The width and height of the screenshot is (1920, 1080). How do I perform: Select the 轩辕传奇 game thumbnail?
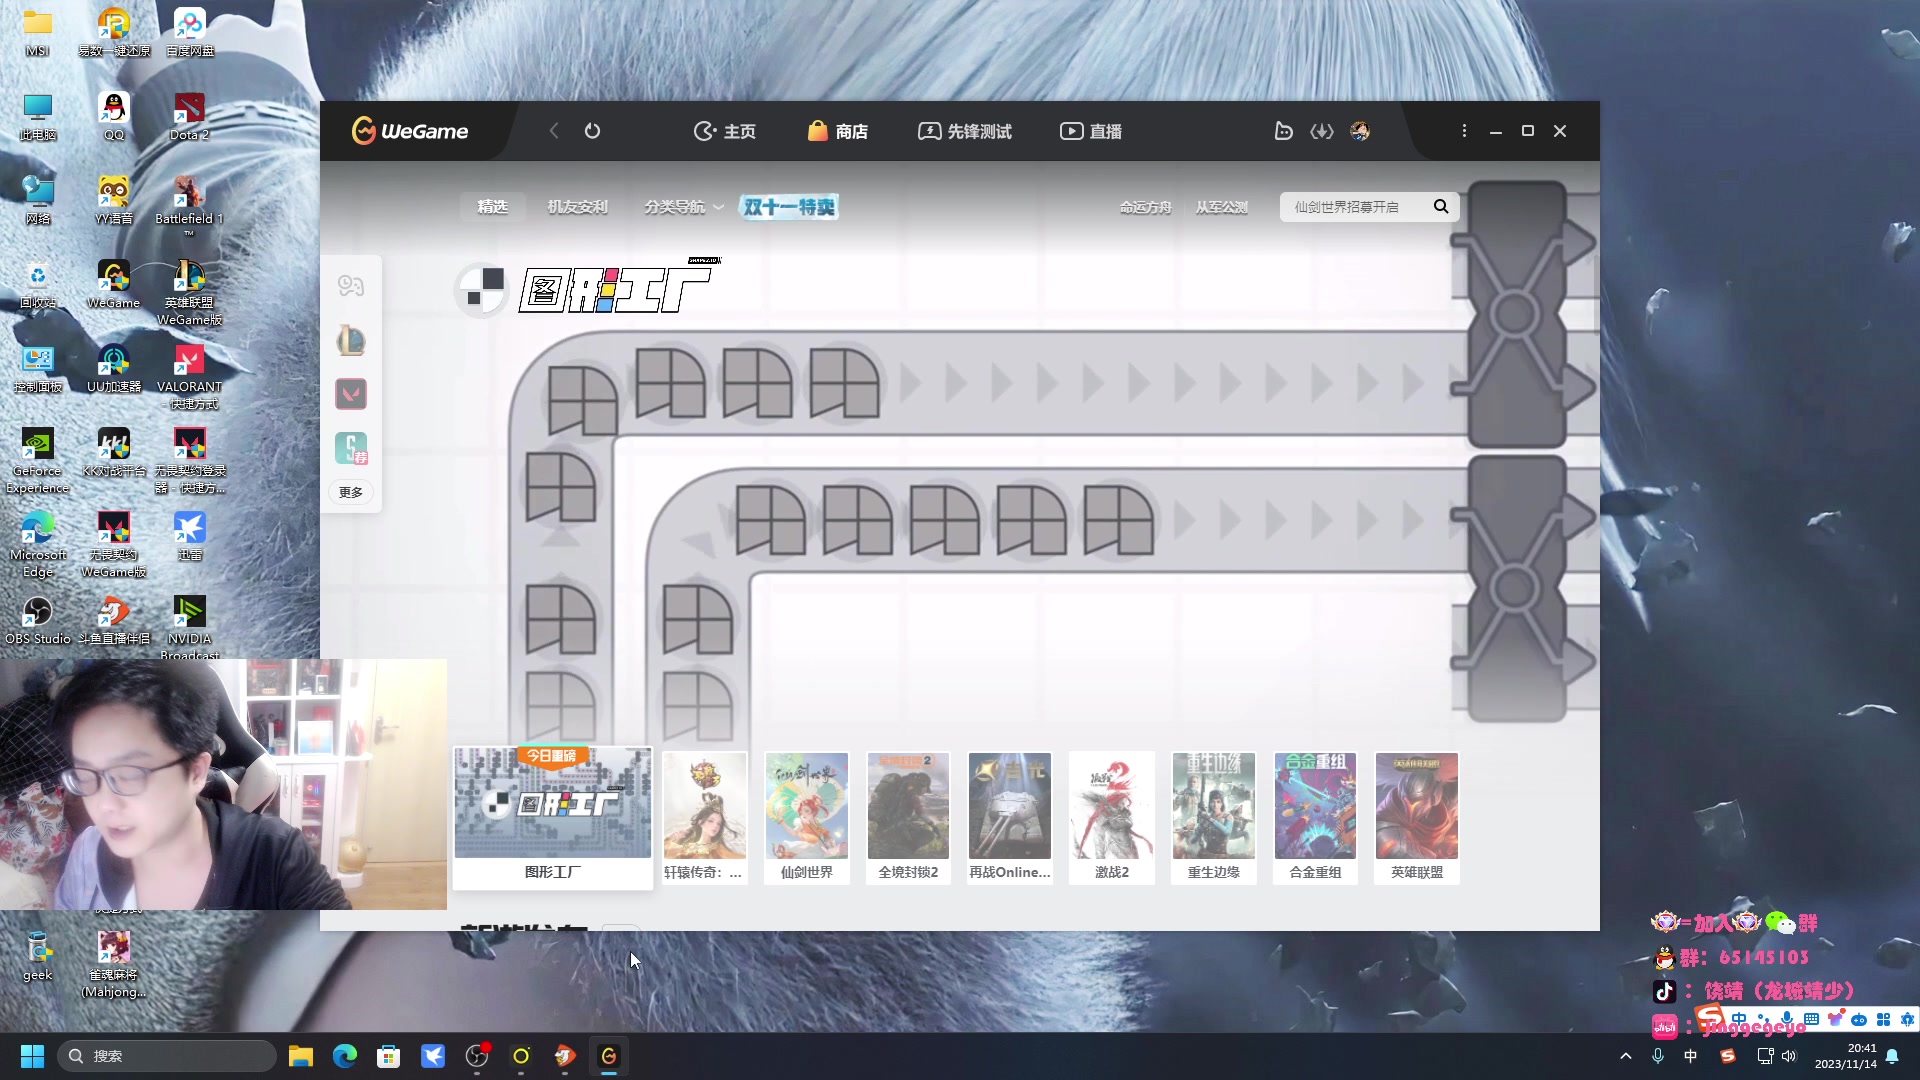pos(705,817)
